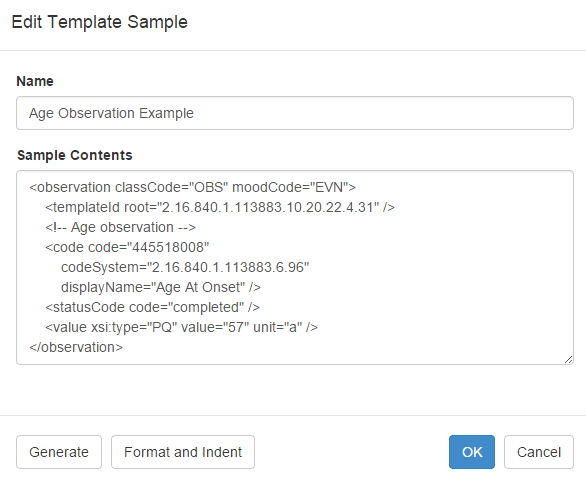
Task: Click the Format and Indent button
Action: pyautogui.click(x=183, y=452)
